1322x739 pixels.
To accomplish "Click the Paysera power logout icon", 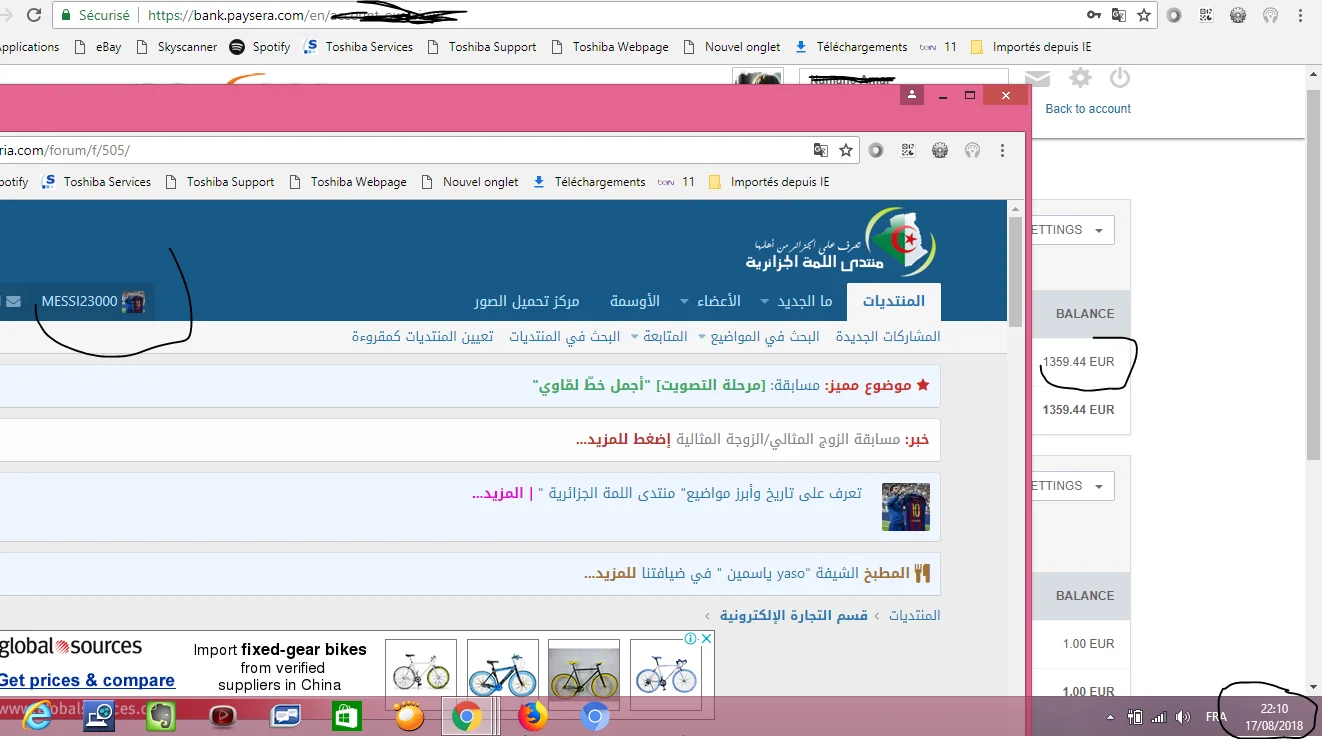I will (x=1119, y=78).
